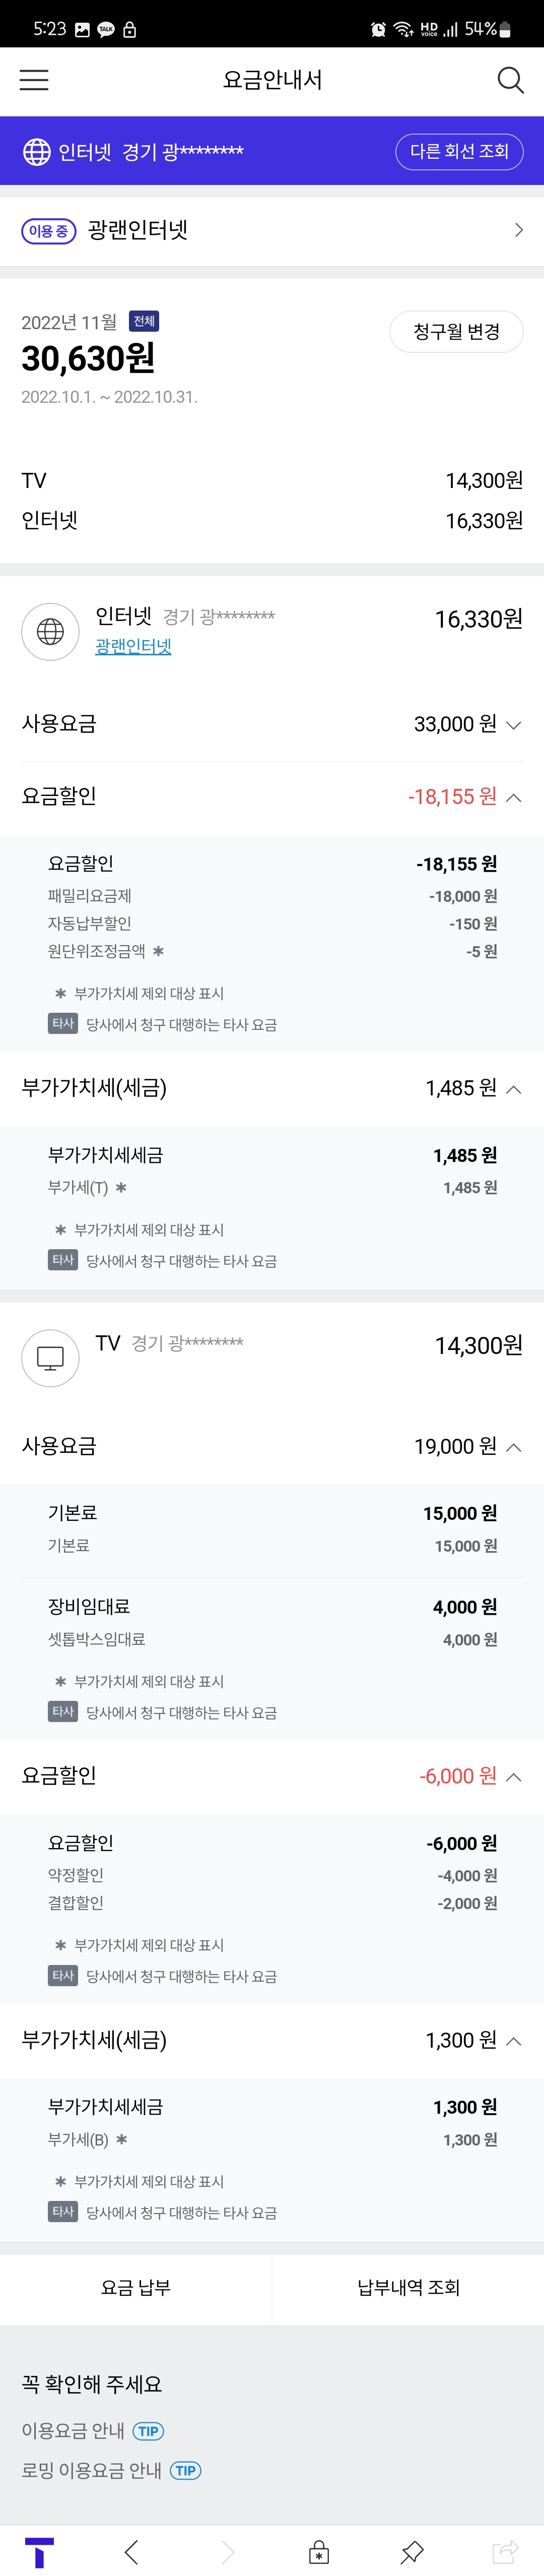
Task: Collapse the internet 요금할인 -18,155 원 section
Action: [x=513, y=797]
